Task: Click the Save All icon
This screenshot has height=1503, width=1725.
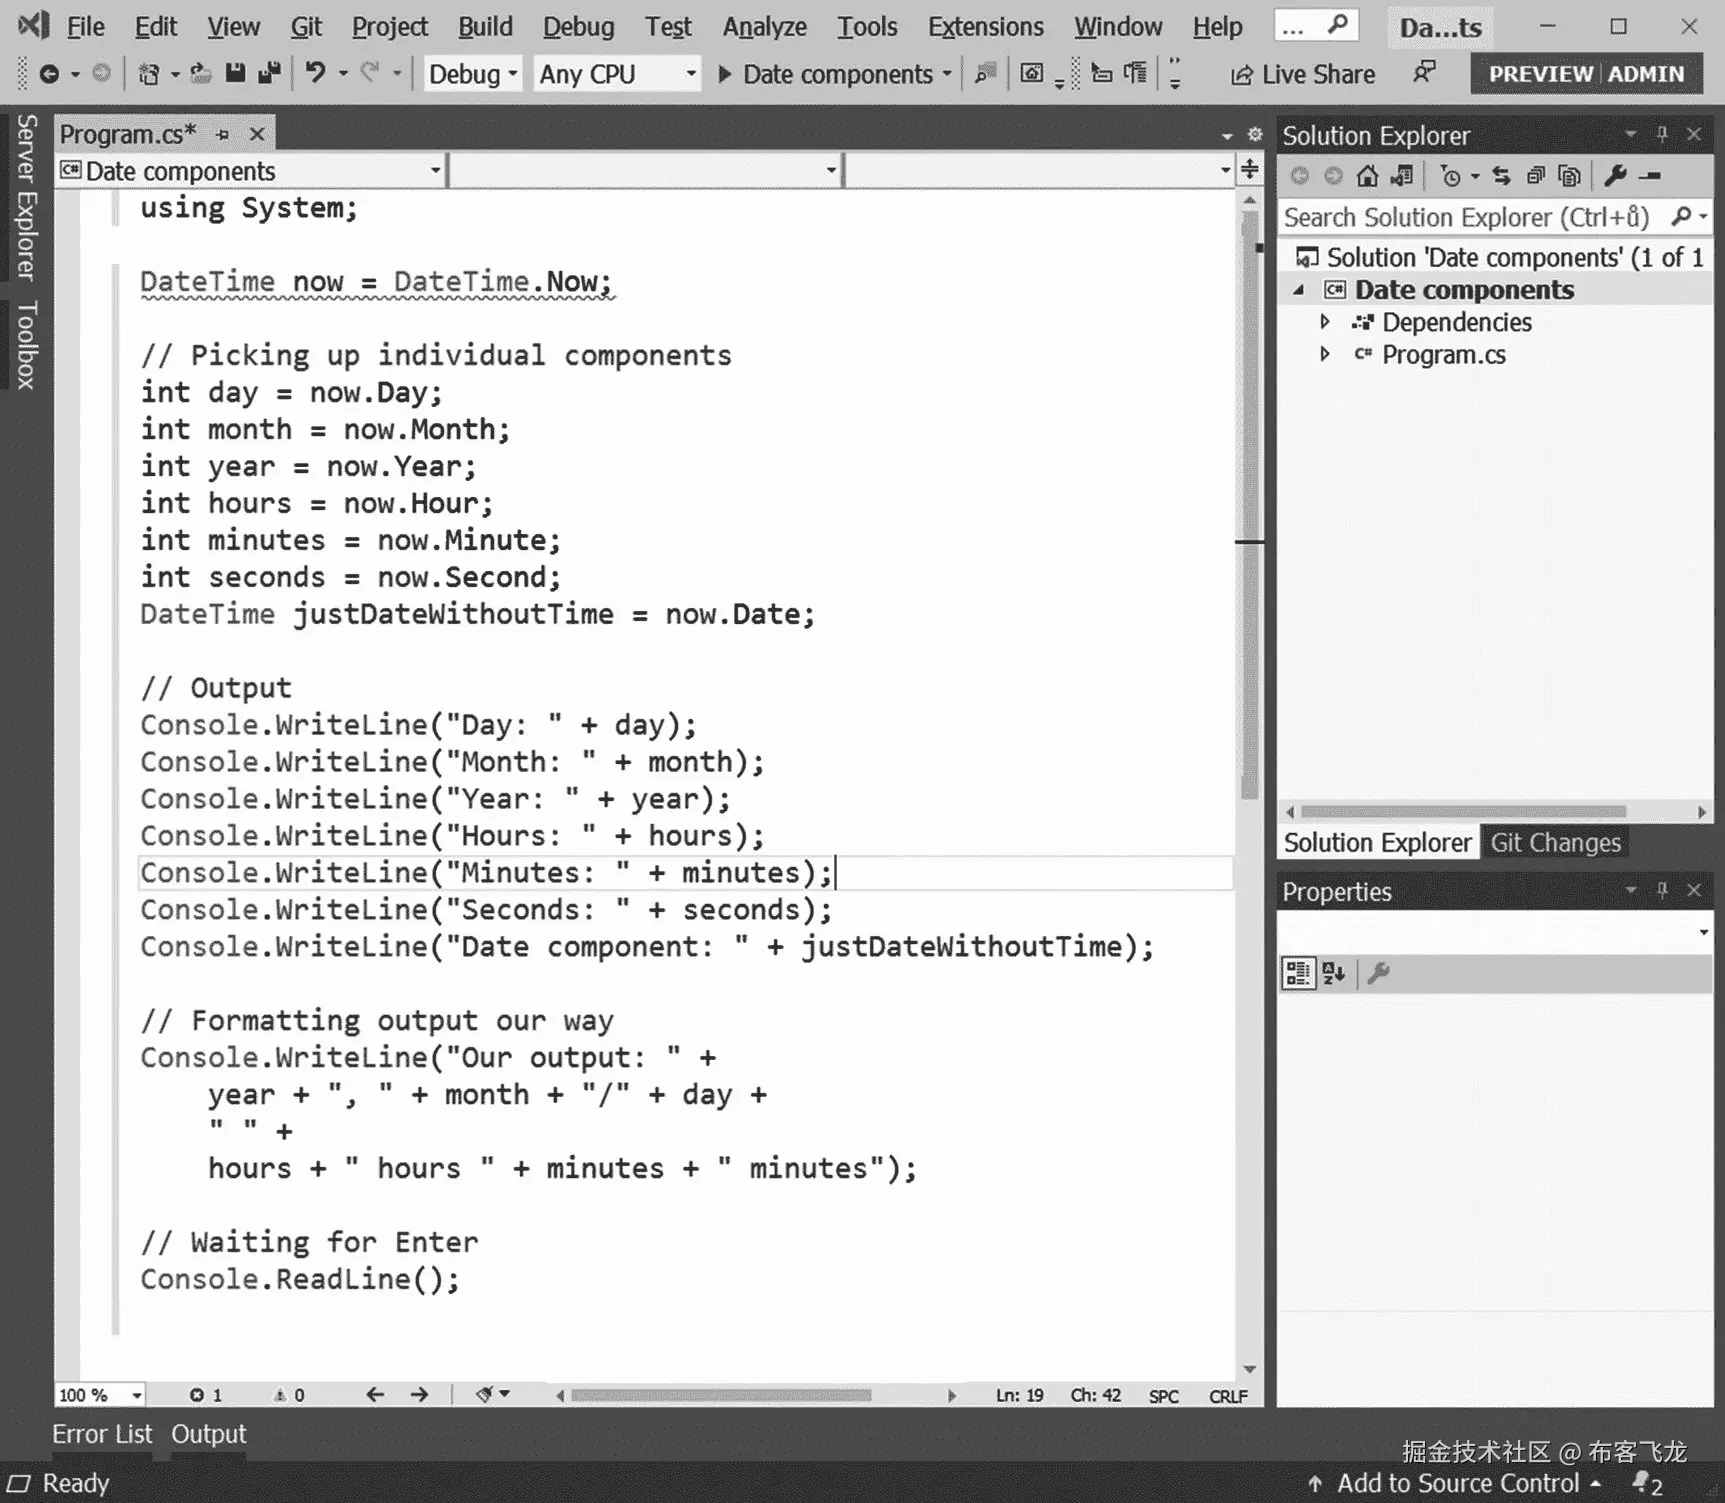Action: (269, 73)
